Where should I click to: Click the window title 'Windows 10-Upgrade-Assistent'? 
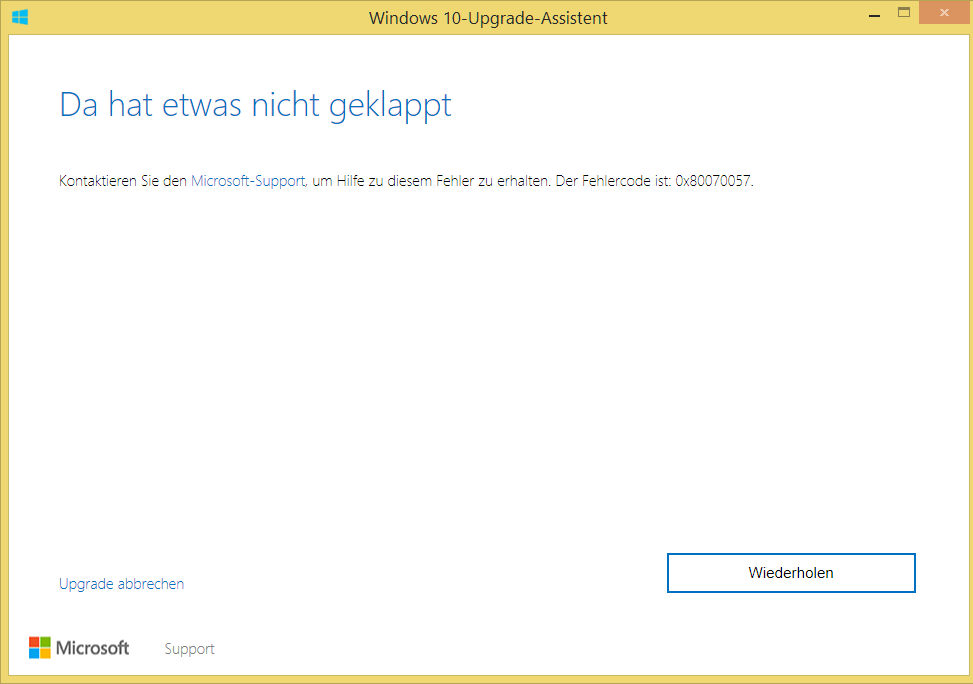[488, 18]
